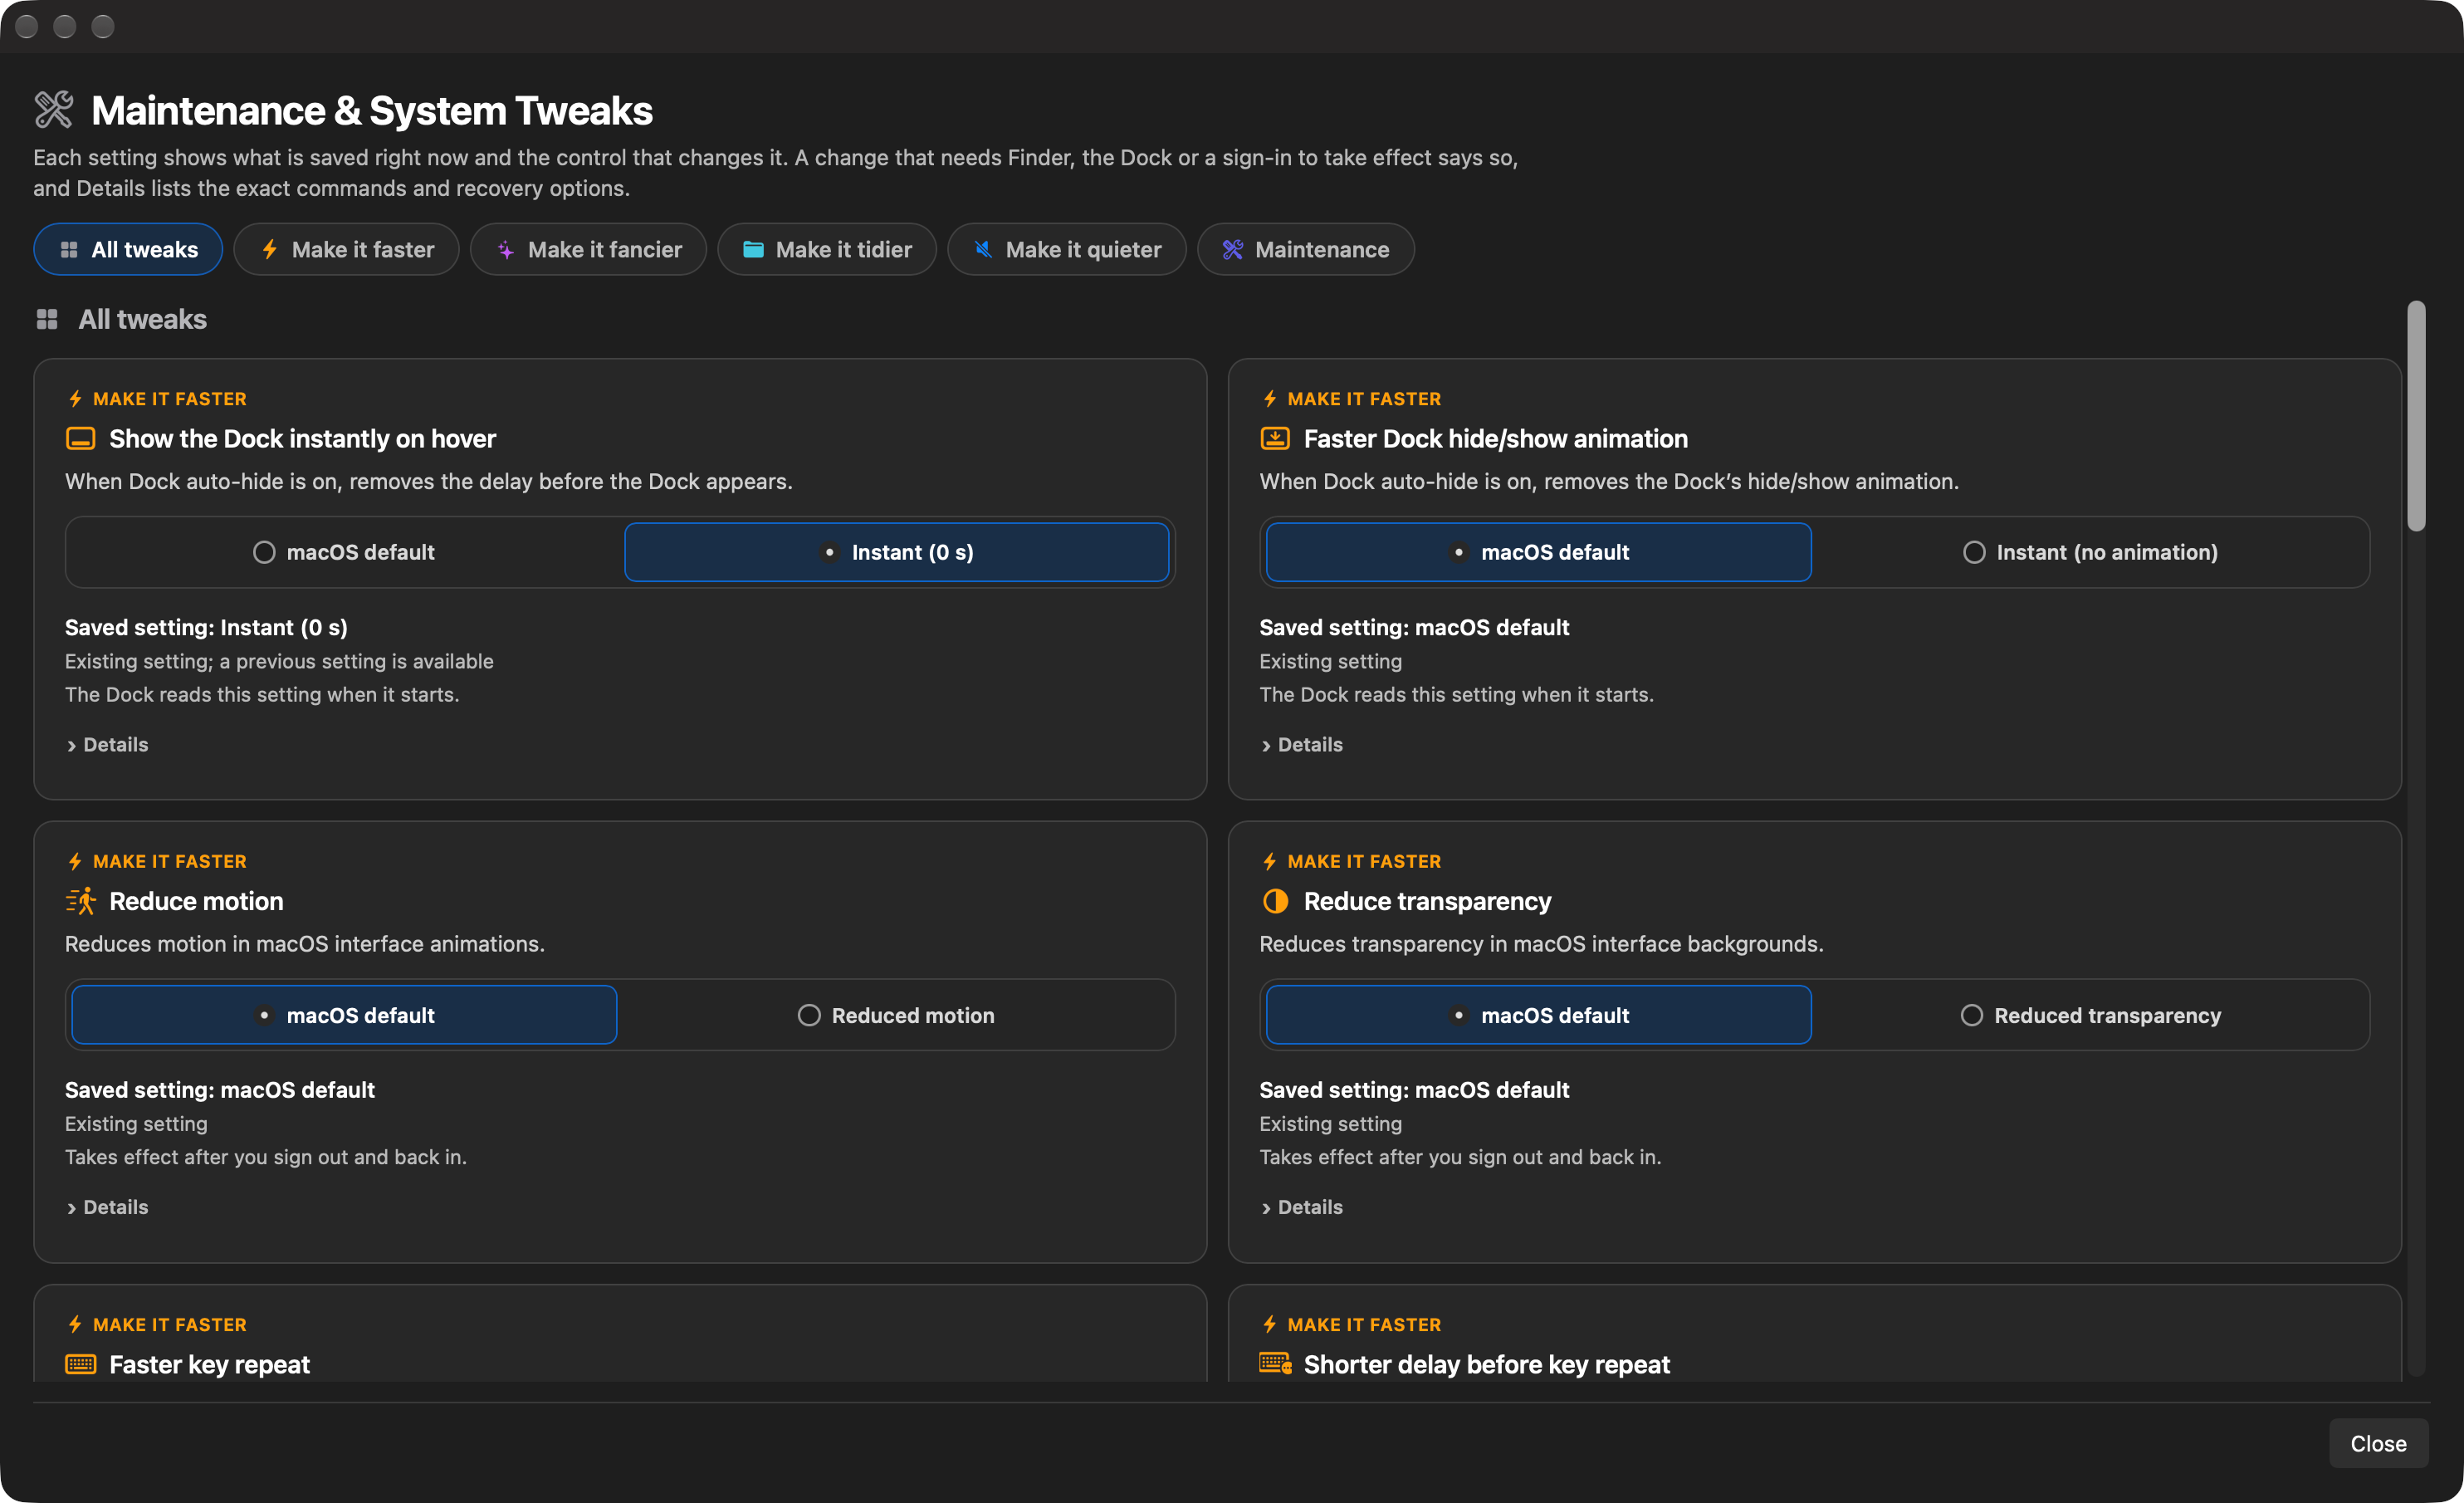Click the running figure icon beside Reduce motion

tap(80, 901)
